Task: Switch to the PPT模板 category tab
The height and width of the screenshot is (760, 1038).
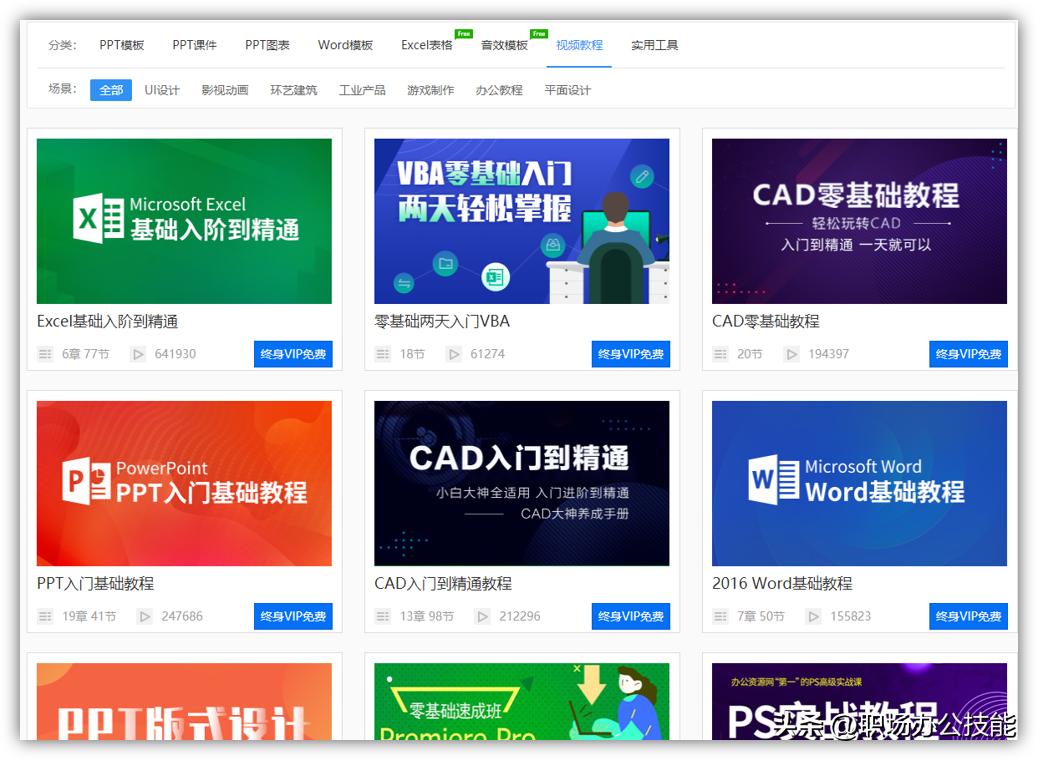Action: coord(124,44)
